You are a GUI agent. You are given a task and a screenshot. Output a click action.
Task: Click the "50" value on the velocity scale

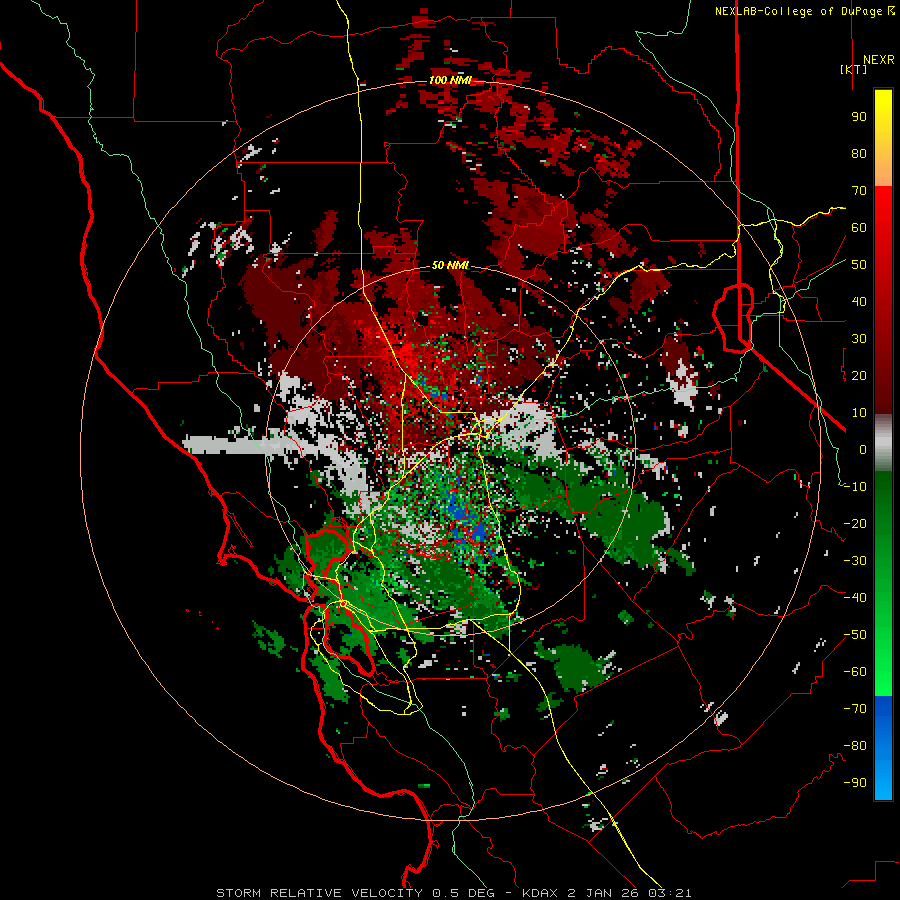[859, 265]
